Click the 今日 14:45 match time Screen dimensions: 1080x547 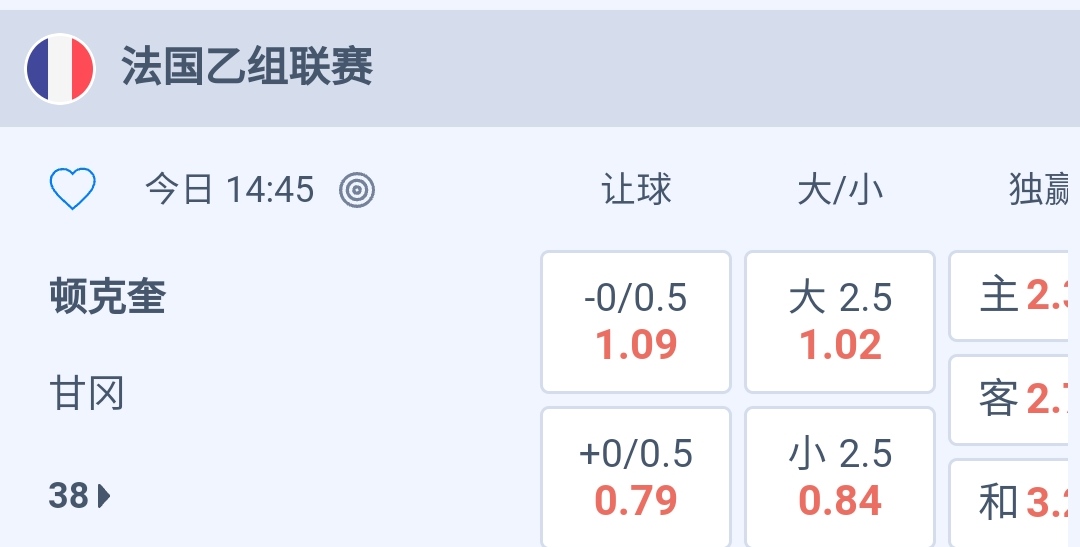229,189
